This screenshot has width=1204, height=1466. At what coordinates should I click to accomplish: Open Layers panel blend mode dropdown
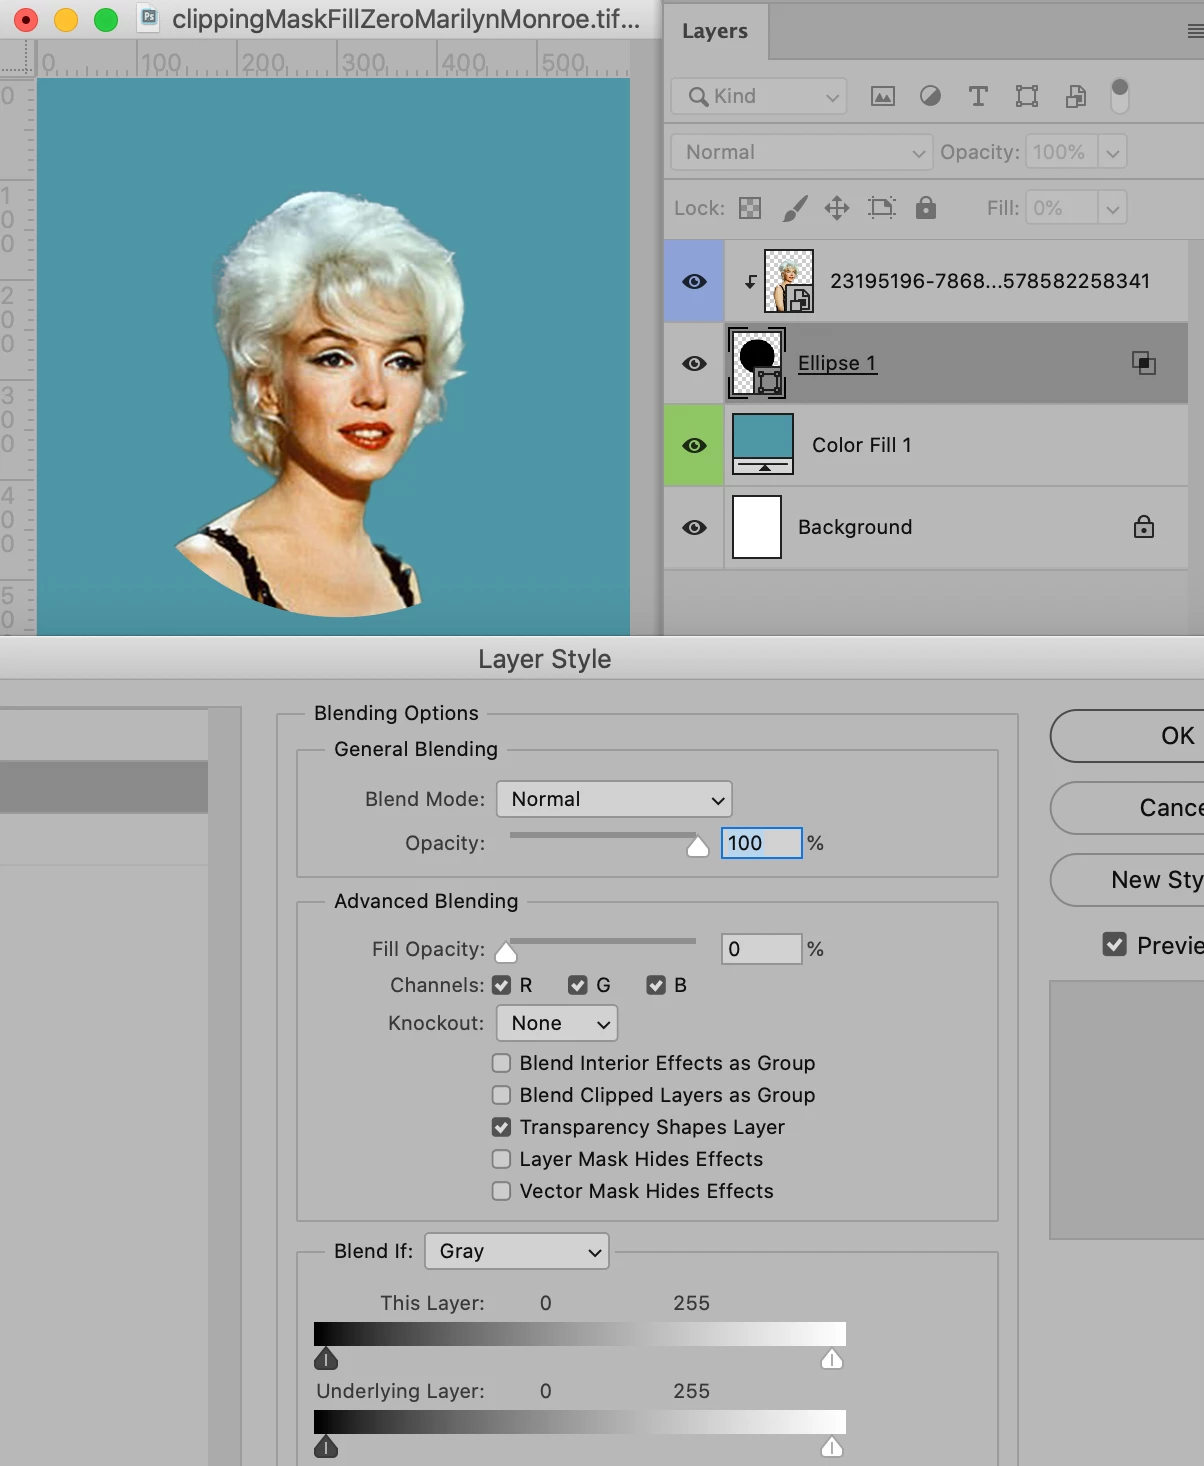click(x=801, y=152)
